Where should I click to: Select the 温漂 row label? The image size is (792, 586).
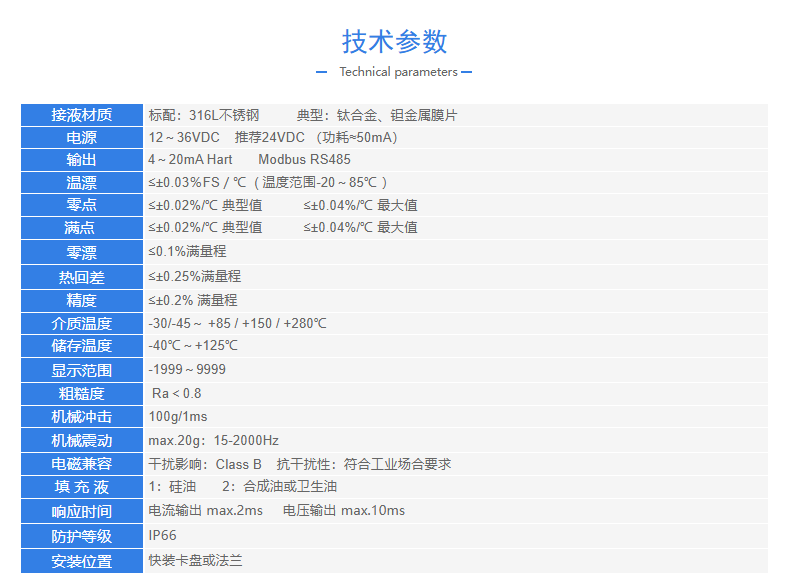coord(82,183)
